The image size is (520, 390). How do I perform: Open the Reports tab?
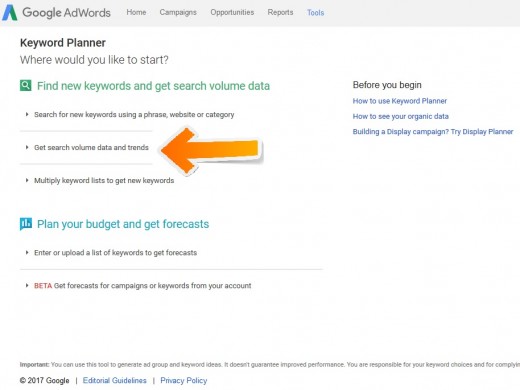(280, 12)
